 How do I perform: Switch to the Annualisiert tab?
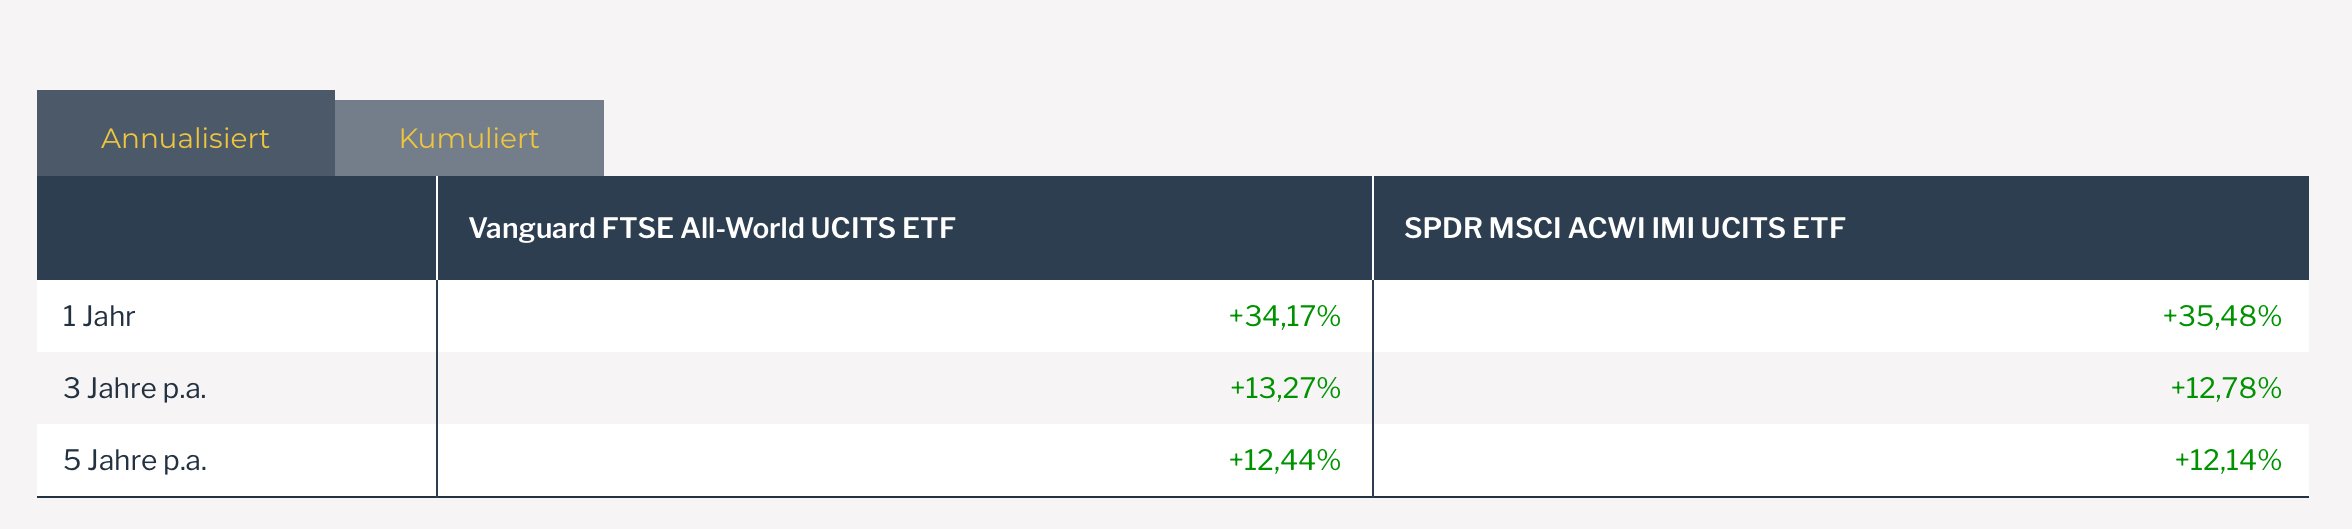pyautogui.click(x=185, y=138)
